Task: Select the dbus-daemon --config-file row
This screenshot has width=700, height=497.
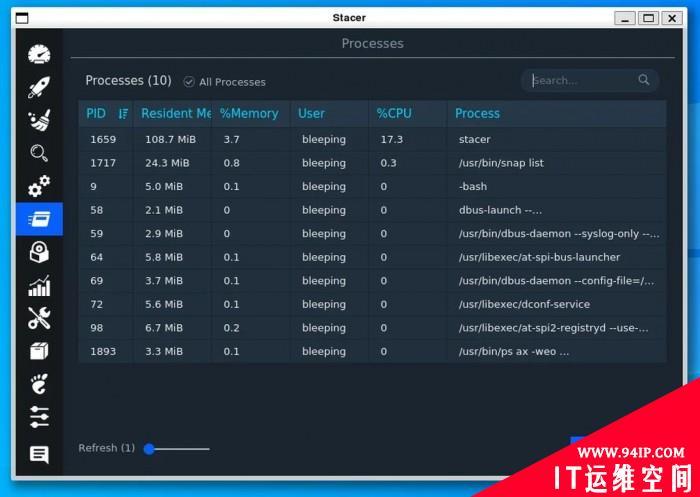Action: click(372, 281)
